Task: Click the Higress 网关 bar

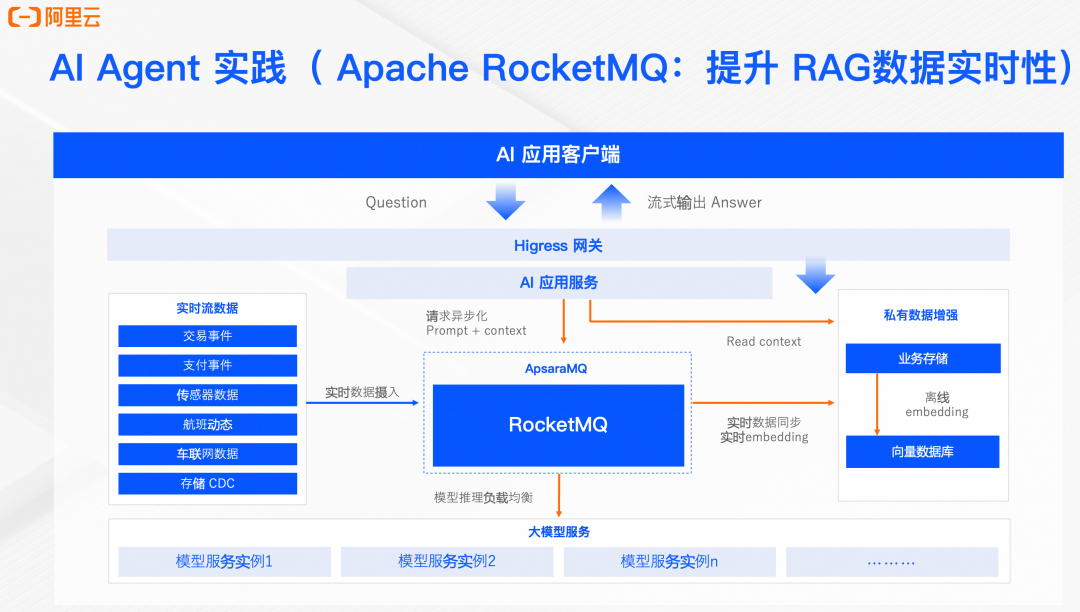Action: [558, 244]
